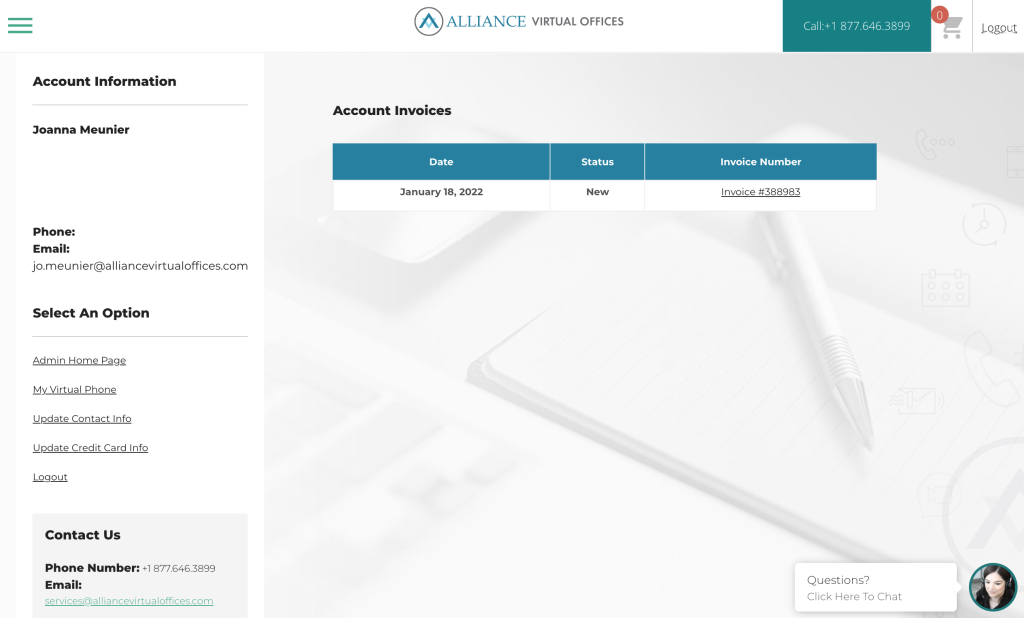Open My Virtual Phone option
This screenshot has width=1024, height=618.
[74, 389]
